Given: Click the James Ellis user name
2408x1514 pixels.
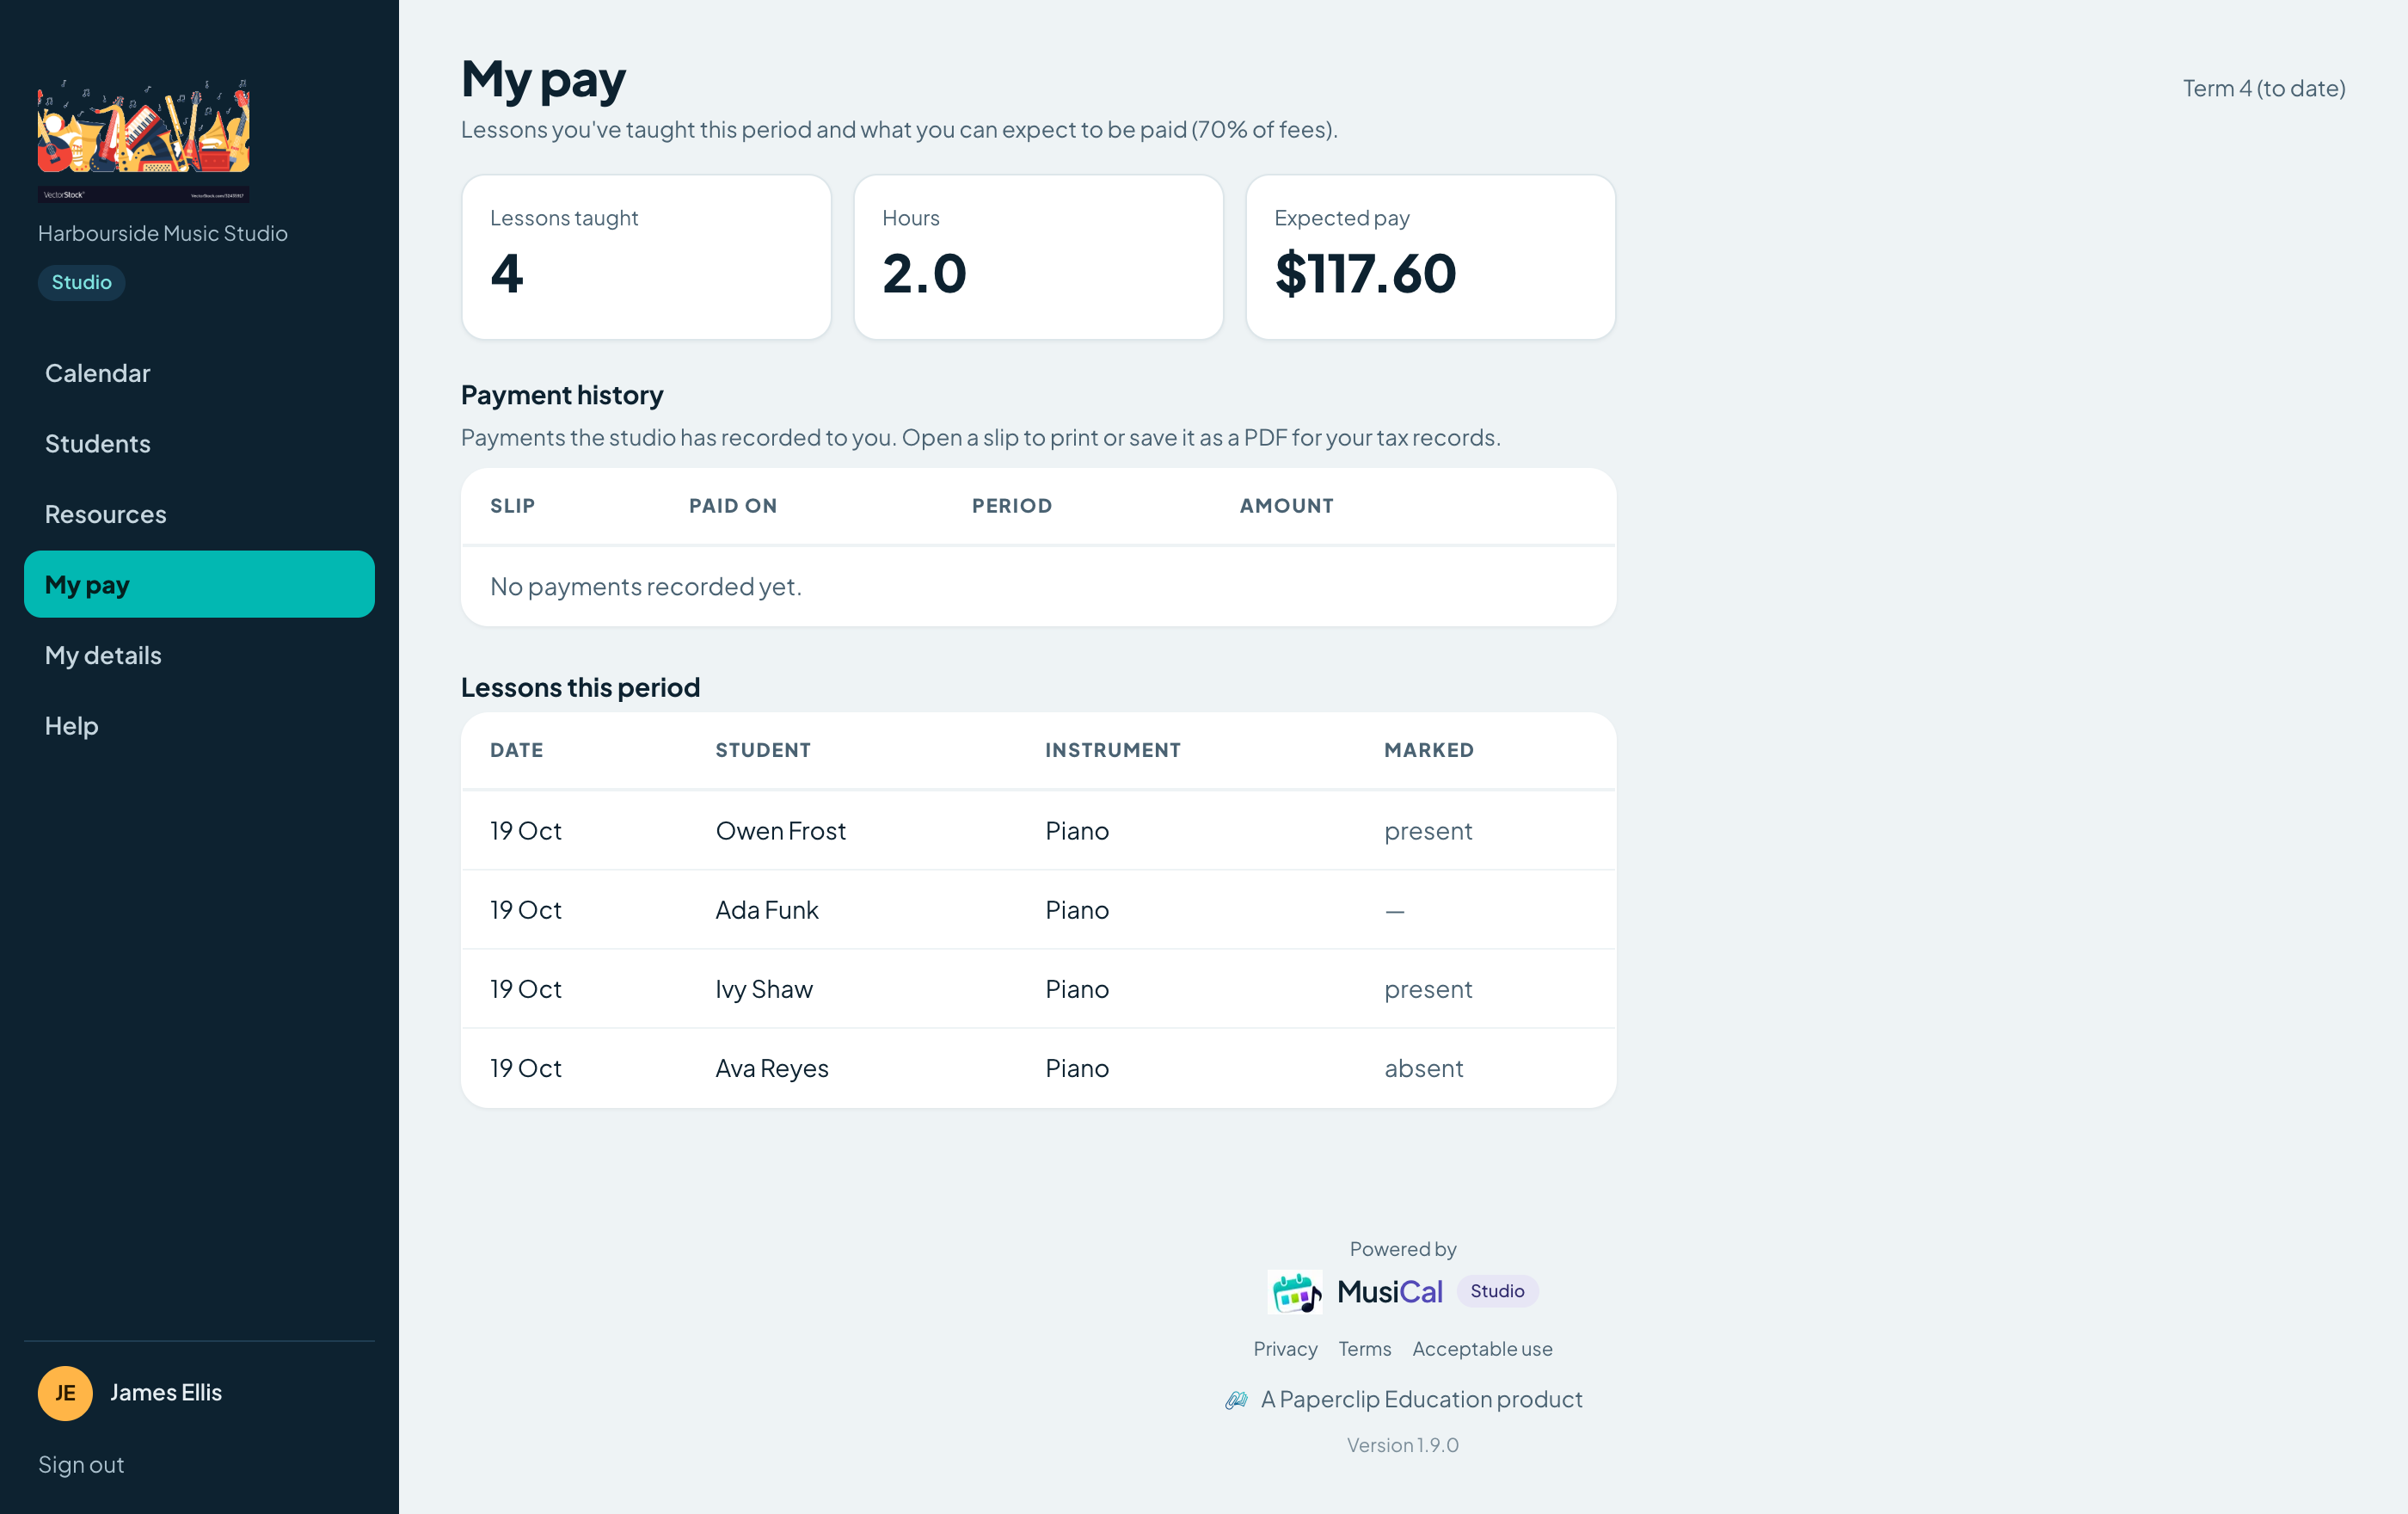Looking at the screenshot, I should (x=166, y=1393).
